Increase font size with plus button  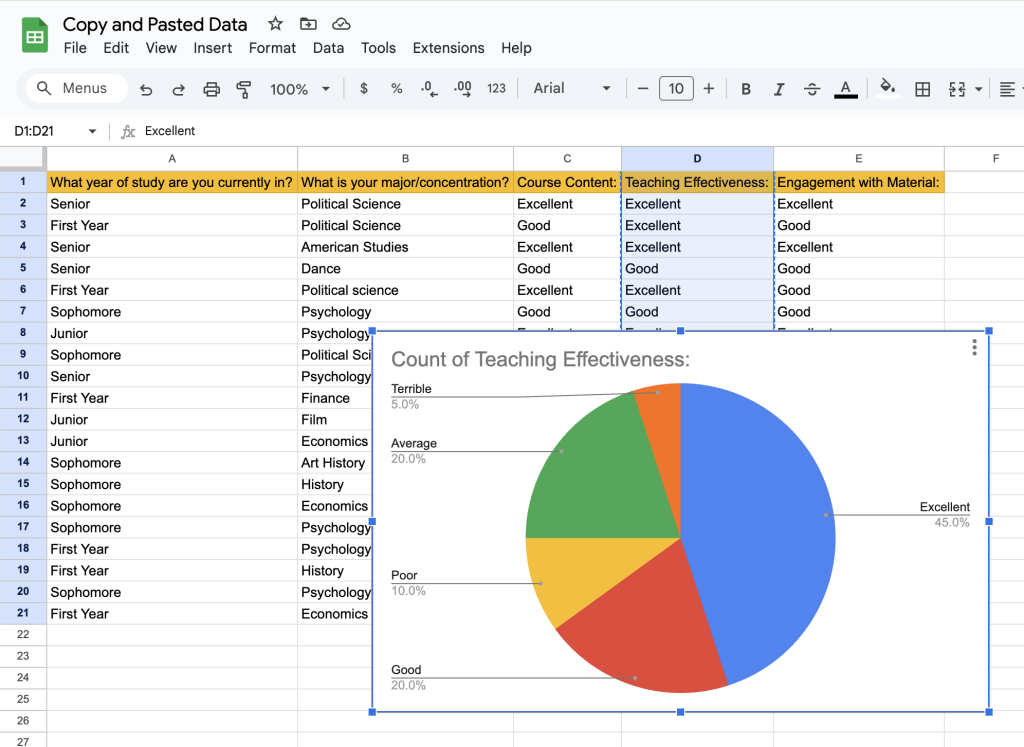[709, 88]
